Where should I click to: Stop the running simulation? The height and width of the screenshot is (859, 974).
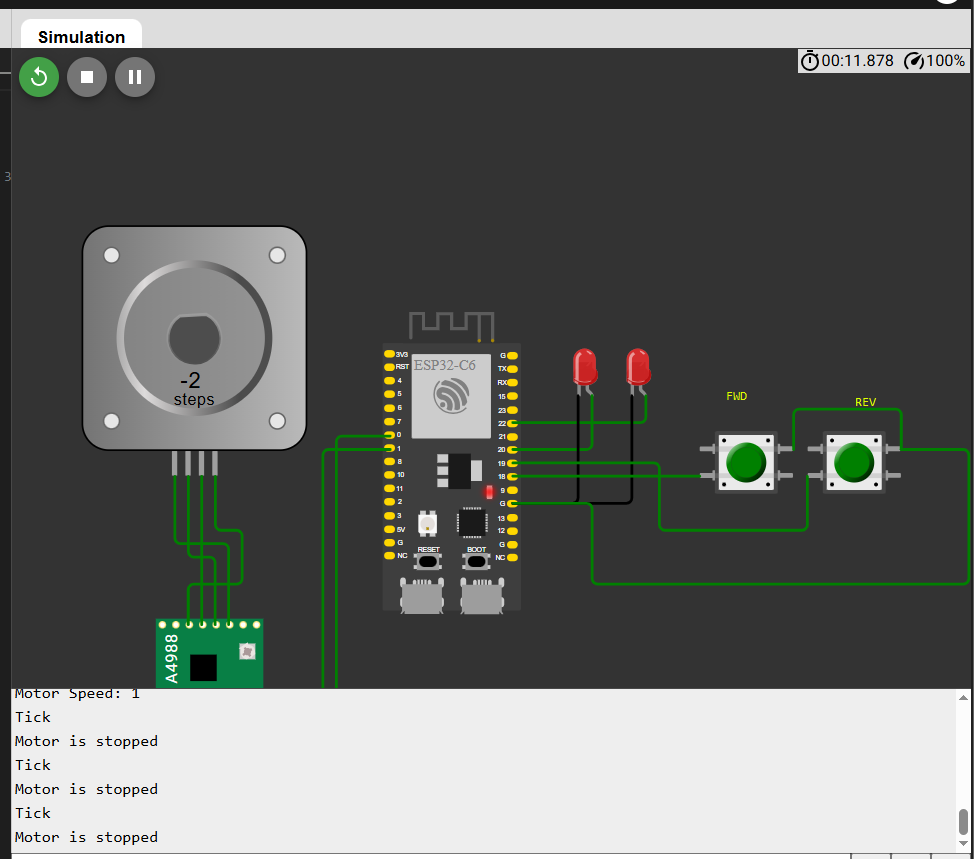pos(87,77)
